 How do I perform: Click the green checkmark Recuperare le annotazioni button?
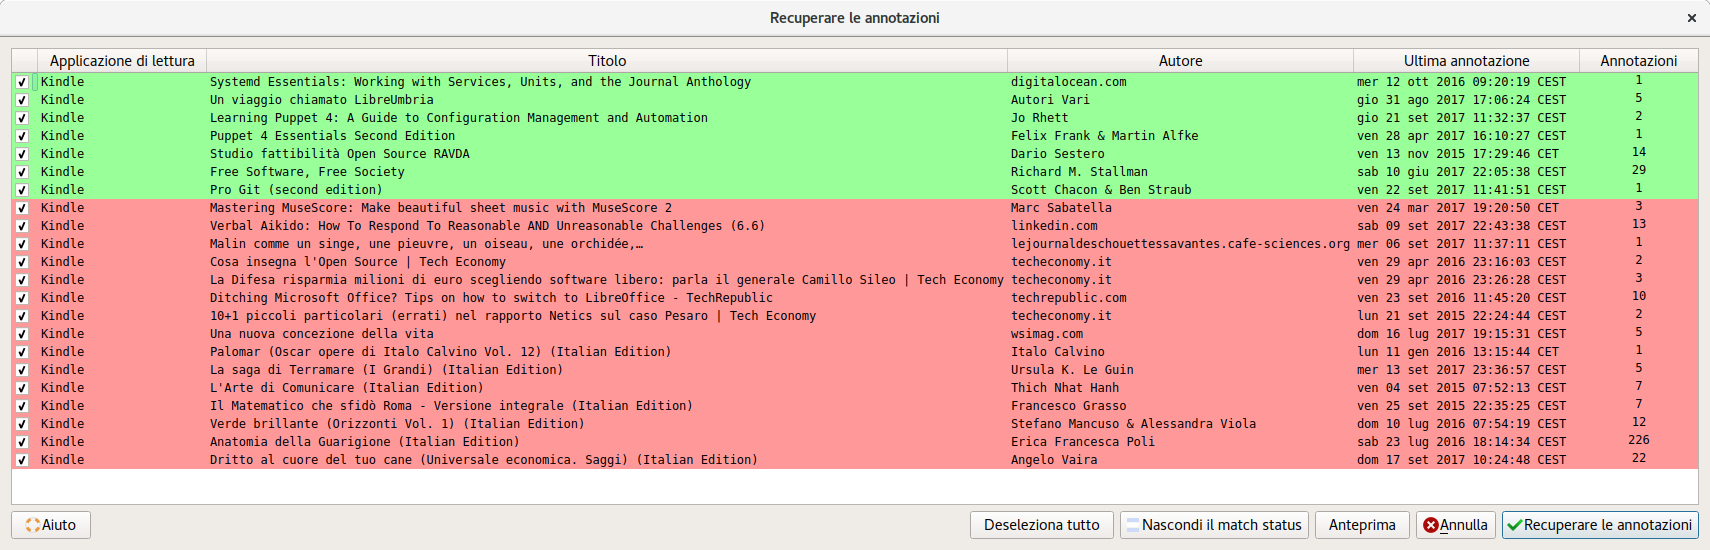tap(1599, 525)
